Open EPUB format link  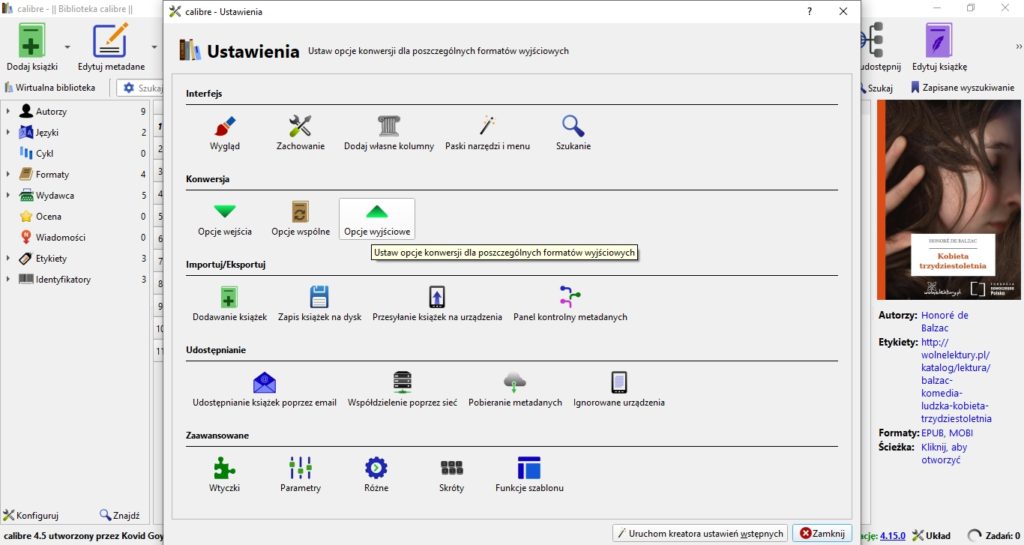click(933, 433)
